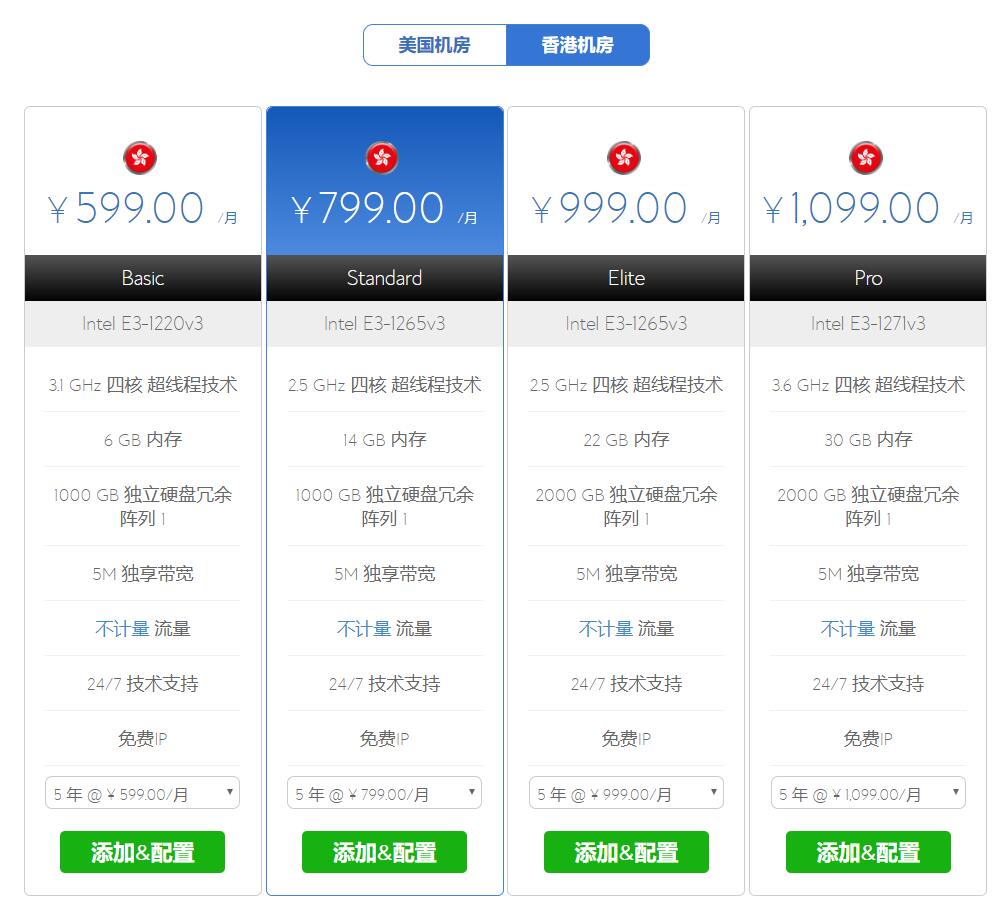
Task: Add and configure the Standard plan
Action: (x=384, y=852)
